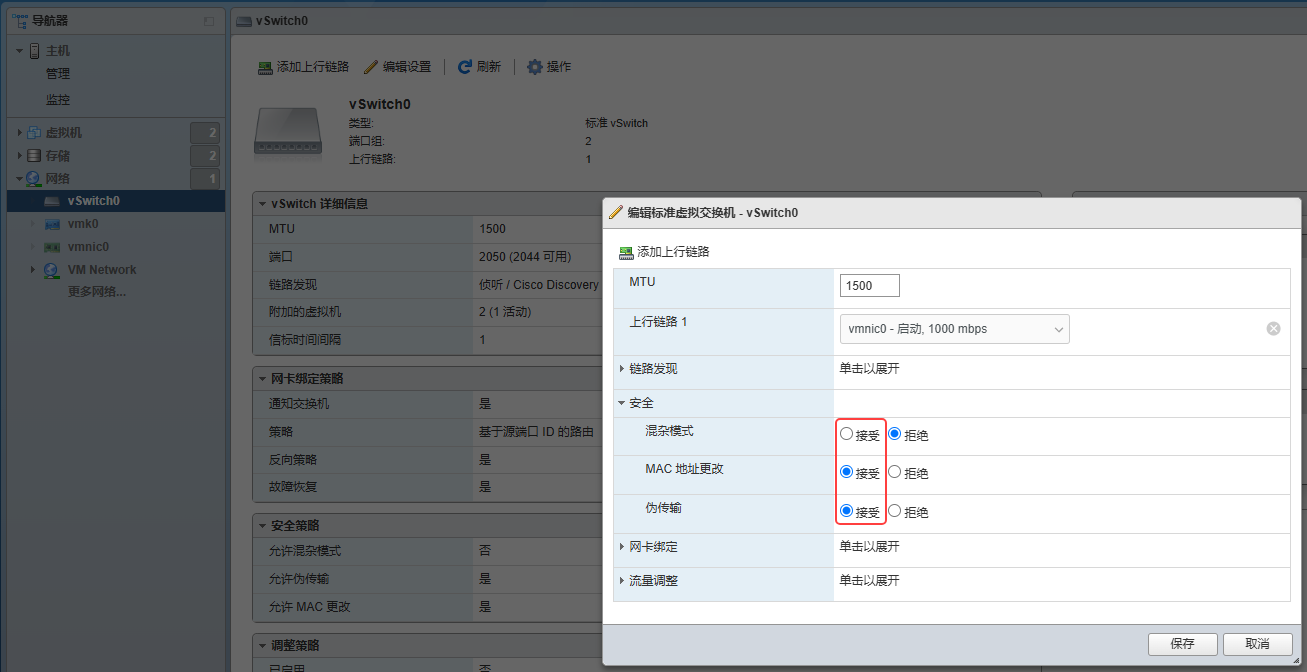Click the 取消 button
The width and height of the screenshot is (1307, 672).
click(1258, 644)
